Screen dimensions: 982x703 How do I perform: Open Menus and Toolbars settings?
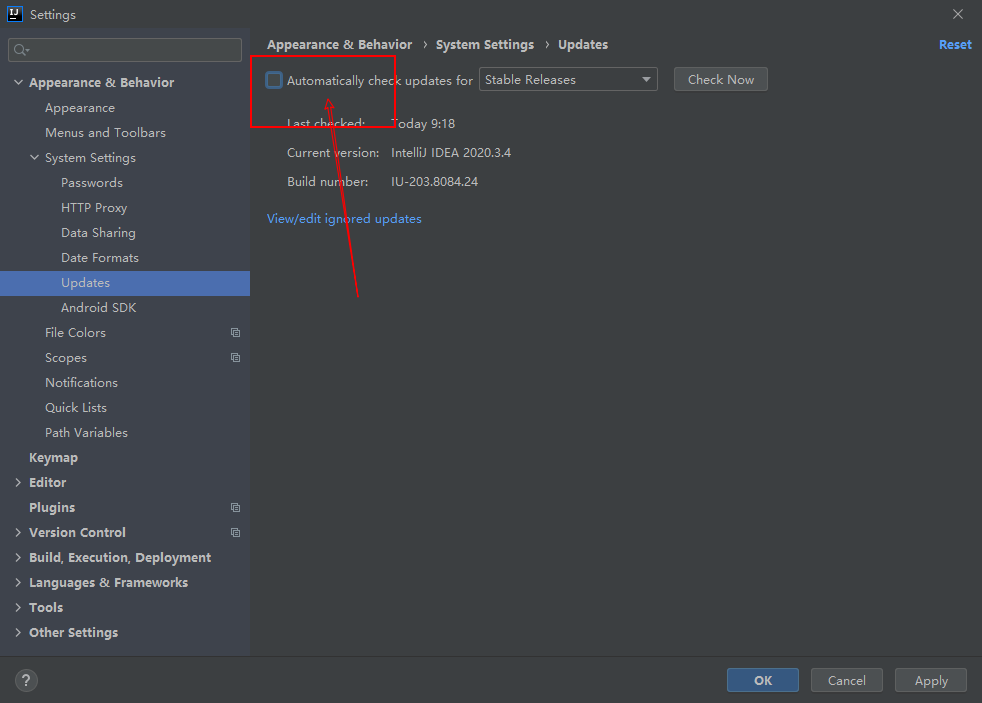click(105, 133)
